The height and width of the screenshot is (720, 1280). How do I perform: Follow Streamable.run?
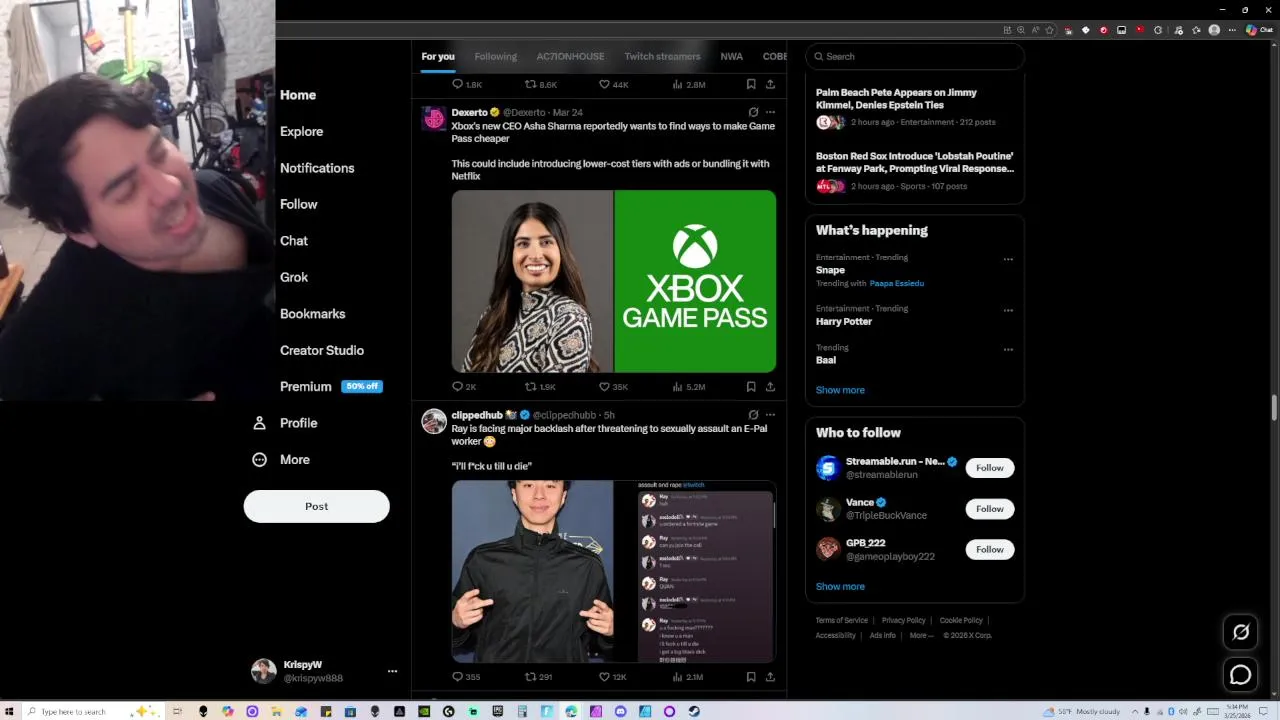(990, 468)
